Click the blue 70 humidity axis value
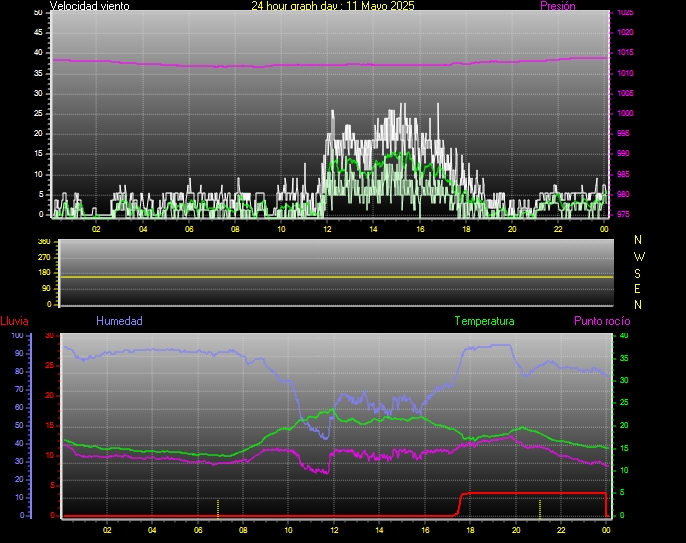686x543 pixels. [x=19, y=389]
